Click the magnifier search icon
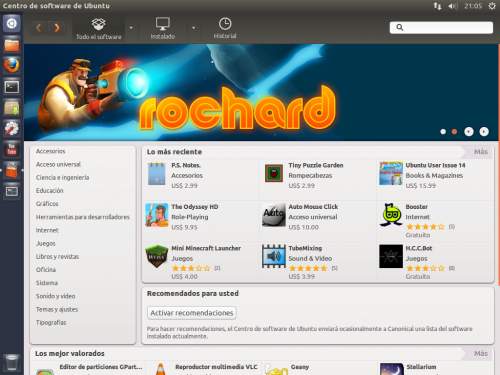500x375 pixels. (400, 27)
